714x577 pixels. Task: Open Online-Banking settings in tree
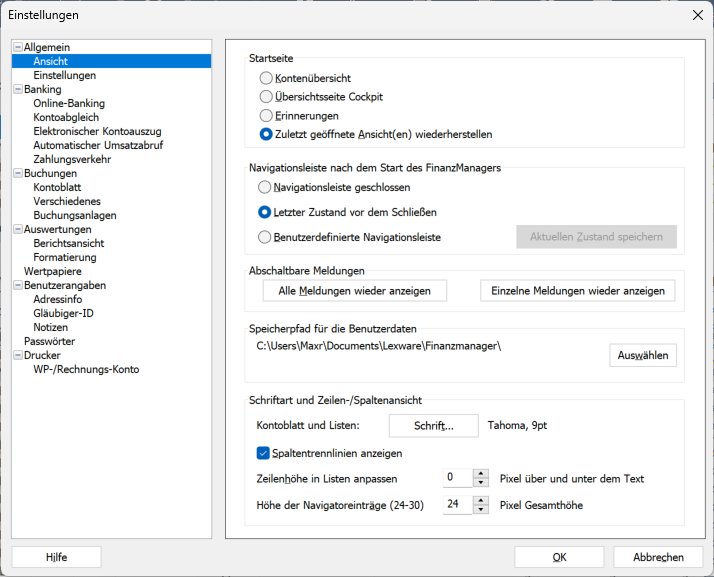(x=69, y=103)
